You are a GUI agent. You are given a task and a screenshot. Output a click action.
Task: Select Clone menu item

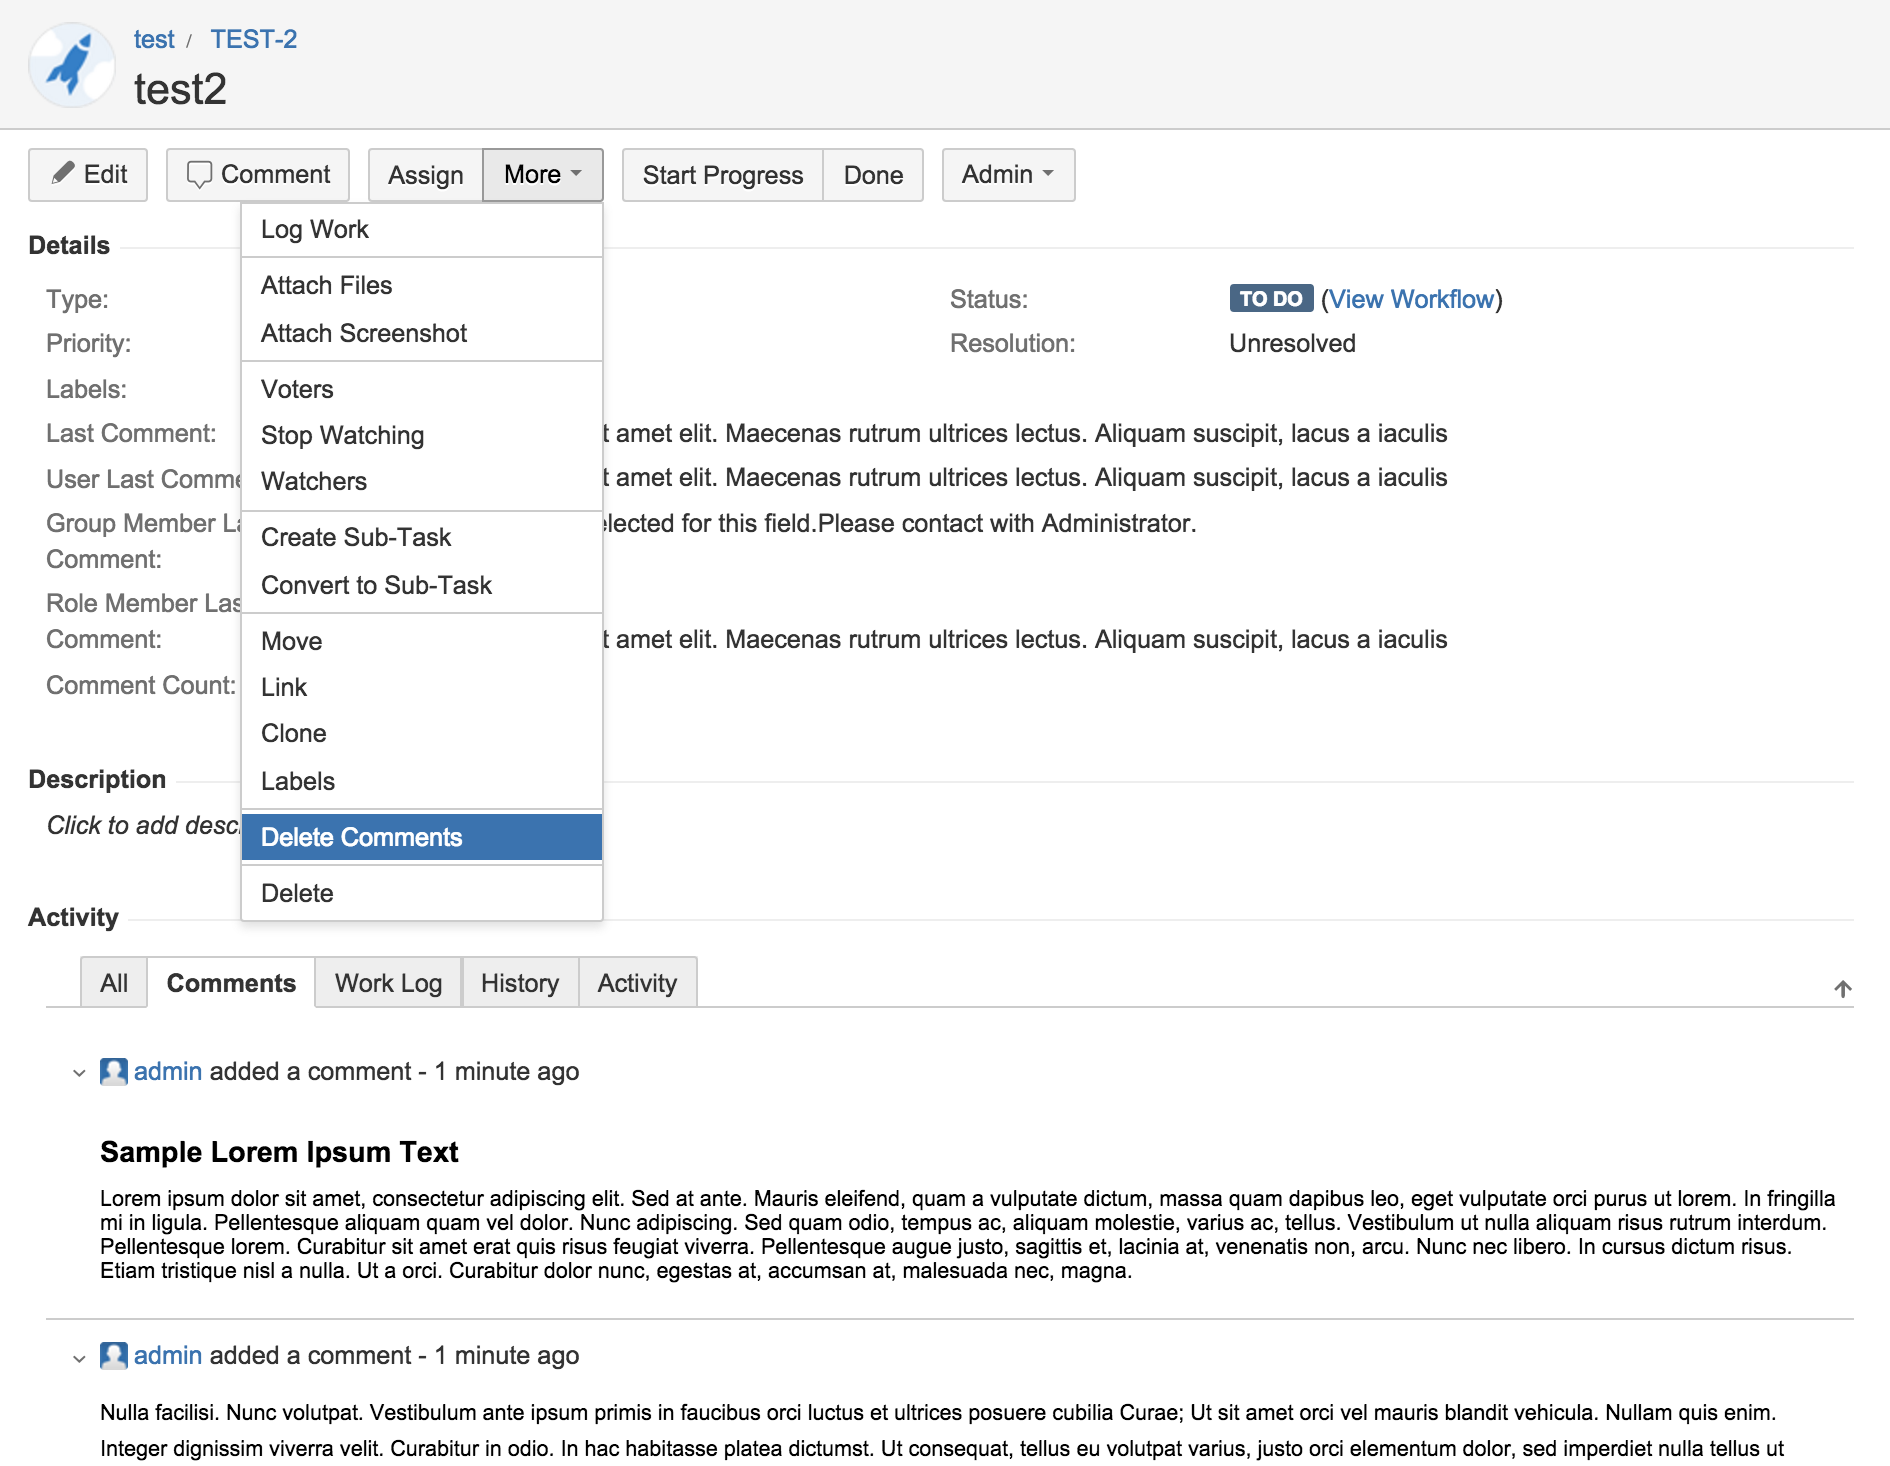(x=422, y=734)
